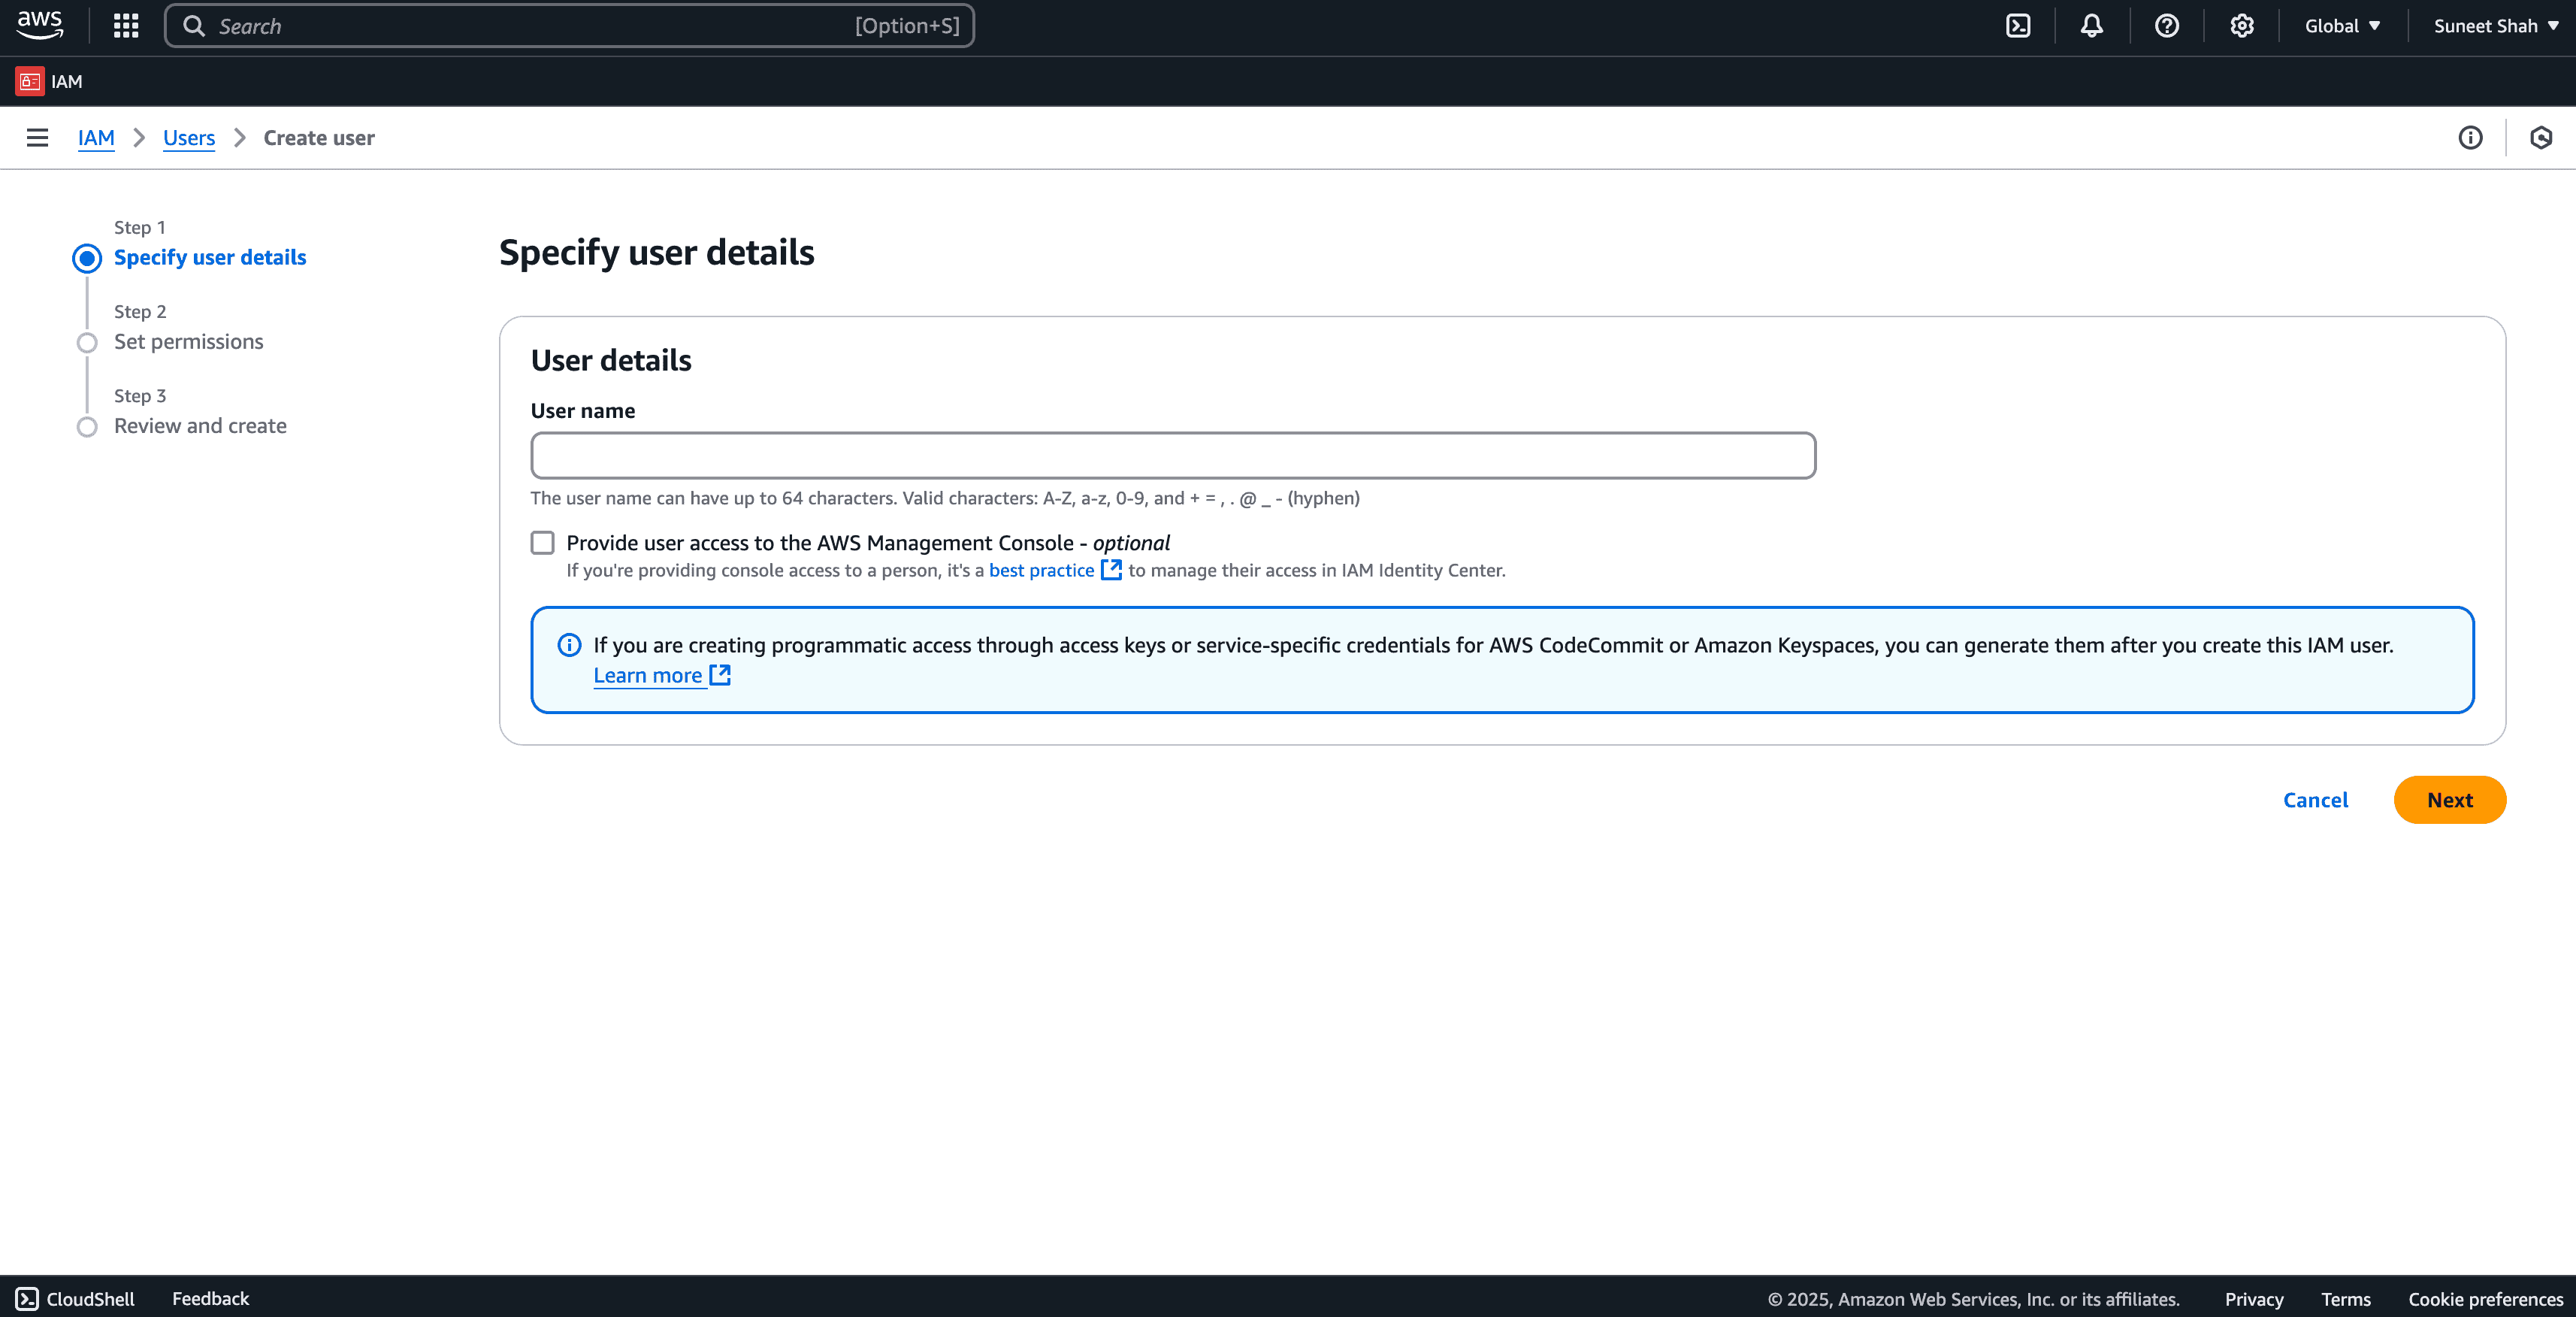
Task: Open the help question mark menu
Action: (2167, 26)
